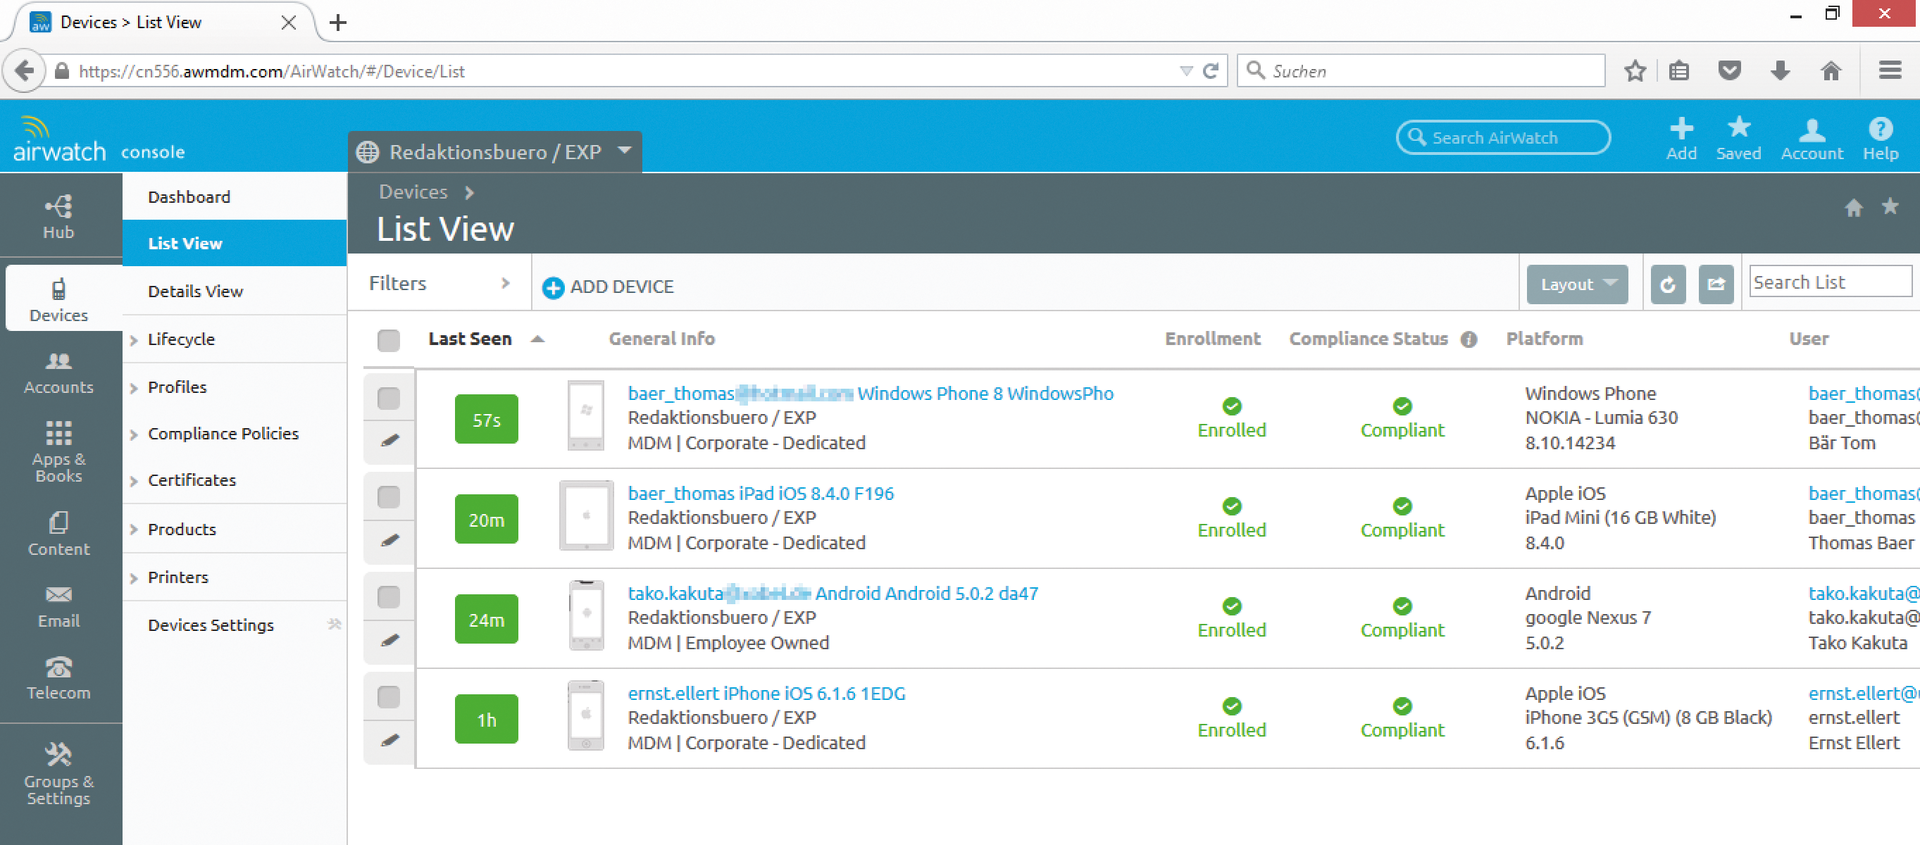
Task: Open the Content section in sidebar
Action: click(59, 534)
